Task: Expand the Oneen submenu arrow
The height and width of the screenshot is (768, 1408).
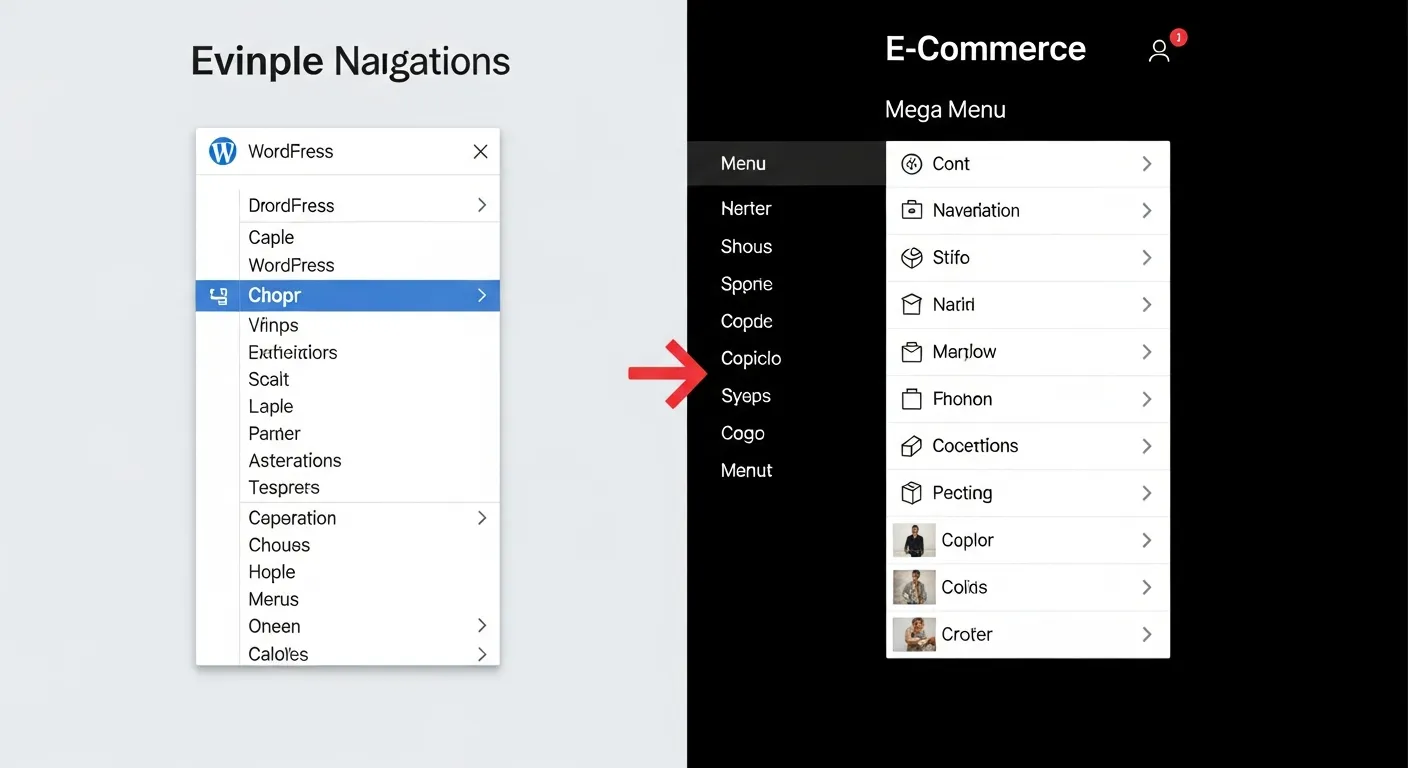Action: coord(481,626)
